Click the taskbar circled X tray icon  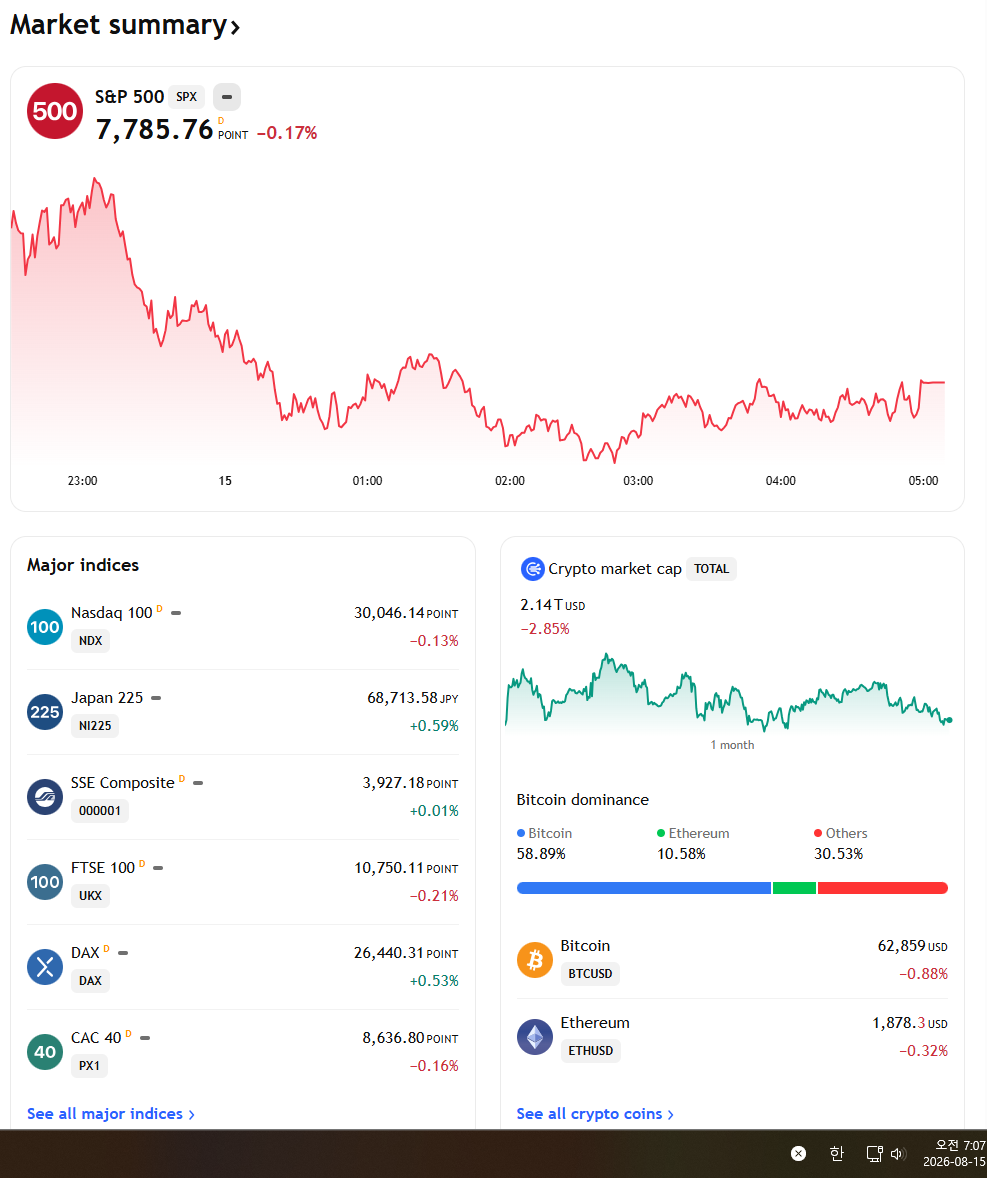click(x=798, y=1153)
